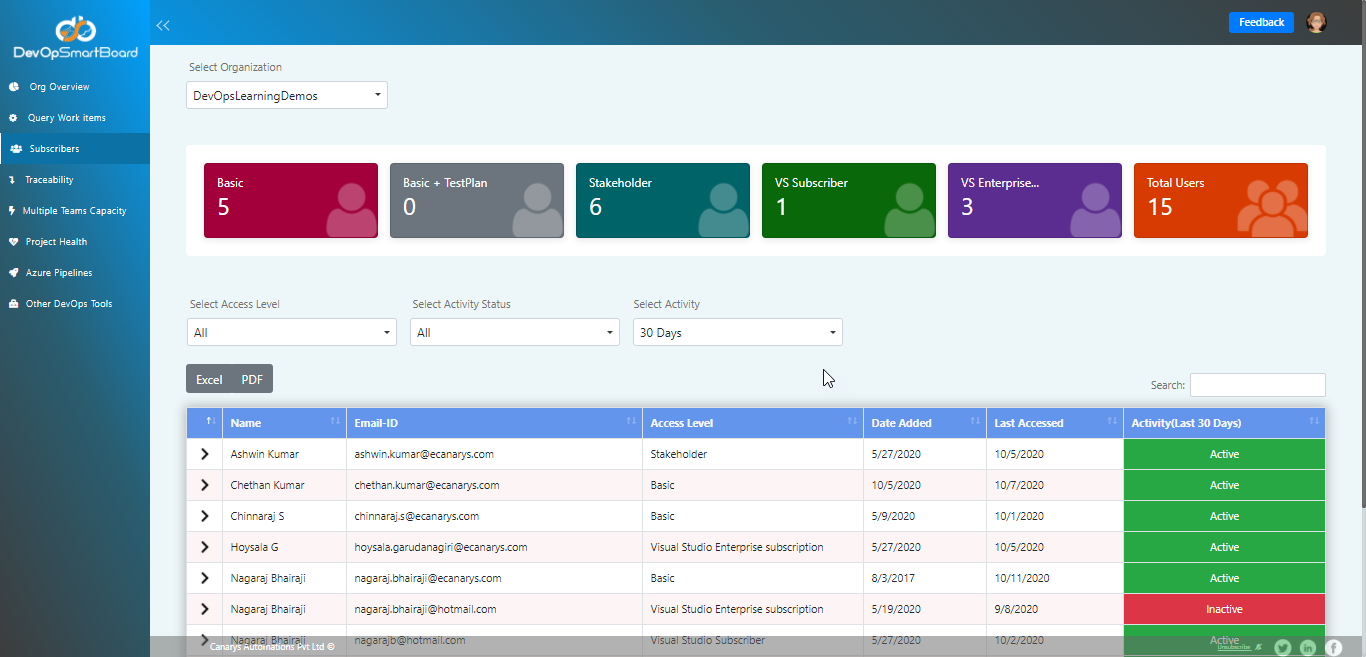Go to Org Overview menu item
Screen dimensions: 1366x657
pos(75,87)
